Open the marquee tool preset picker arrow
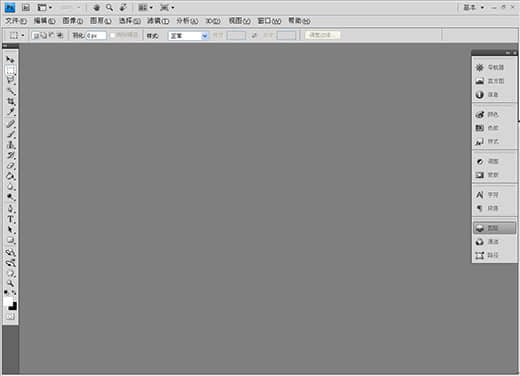Screen dimensions: 520x376 [x=23, y=35]
